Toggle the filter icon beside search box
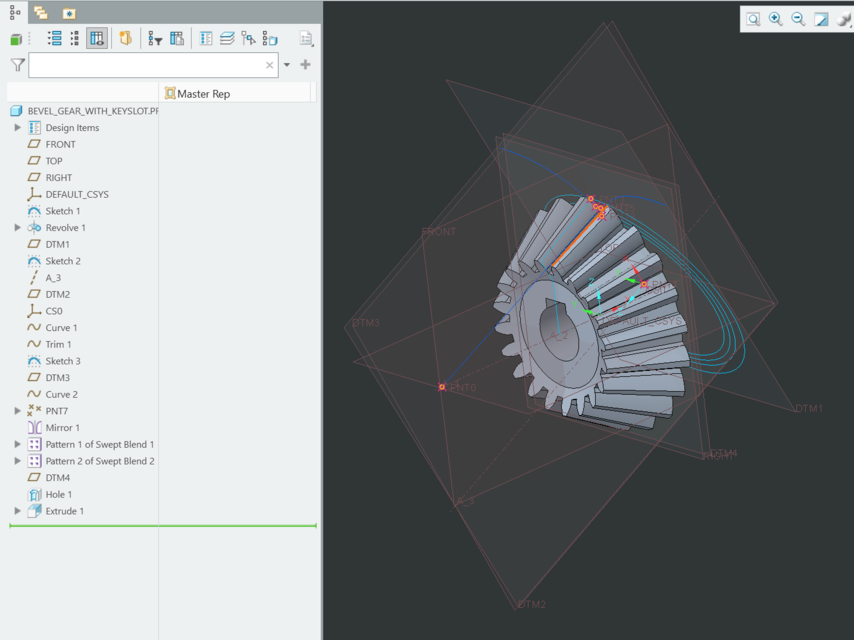854x640 pixels. [x=17, y=64]
